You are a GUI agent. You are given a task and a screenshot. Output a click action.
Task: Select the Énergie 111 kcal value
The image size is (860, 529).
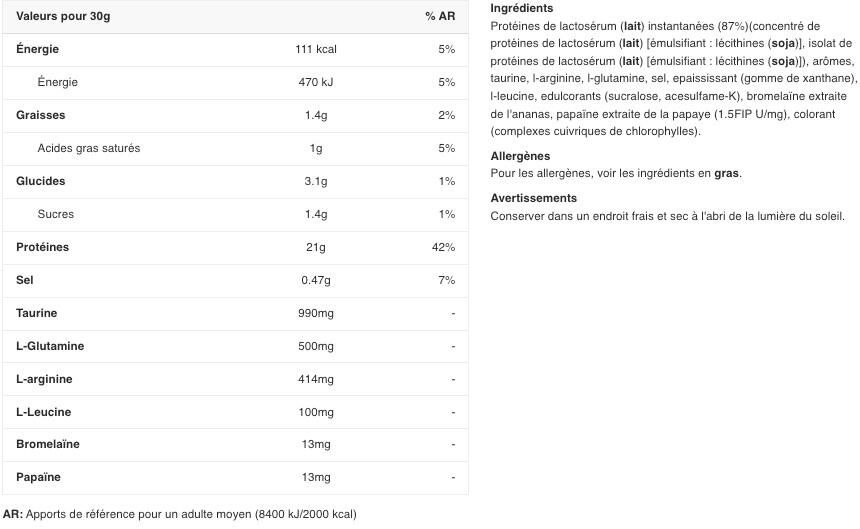(316, 49)
